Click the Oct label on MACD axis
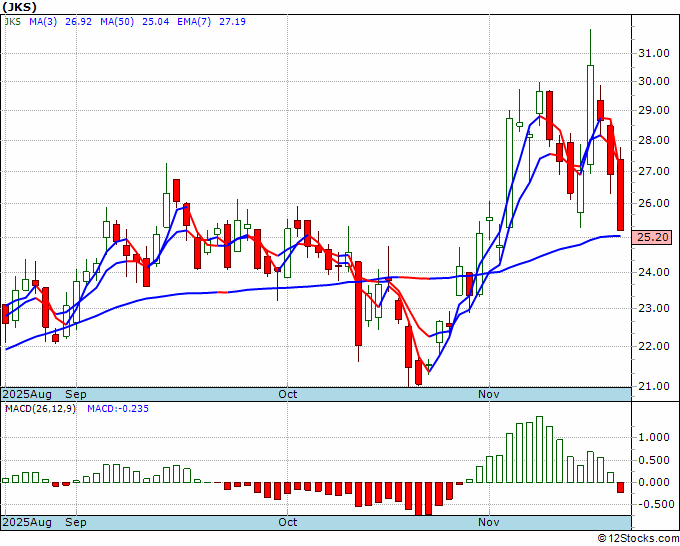Screen dimensions: 680x546 tap(288, 522)
